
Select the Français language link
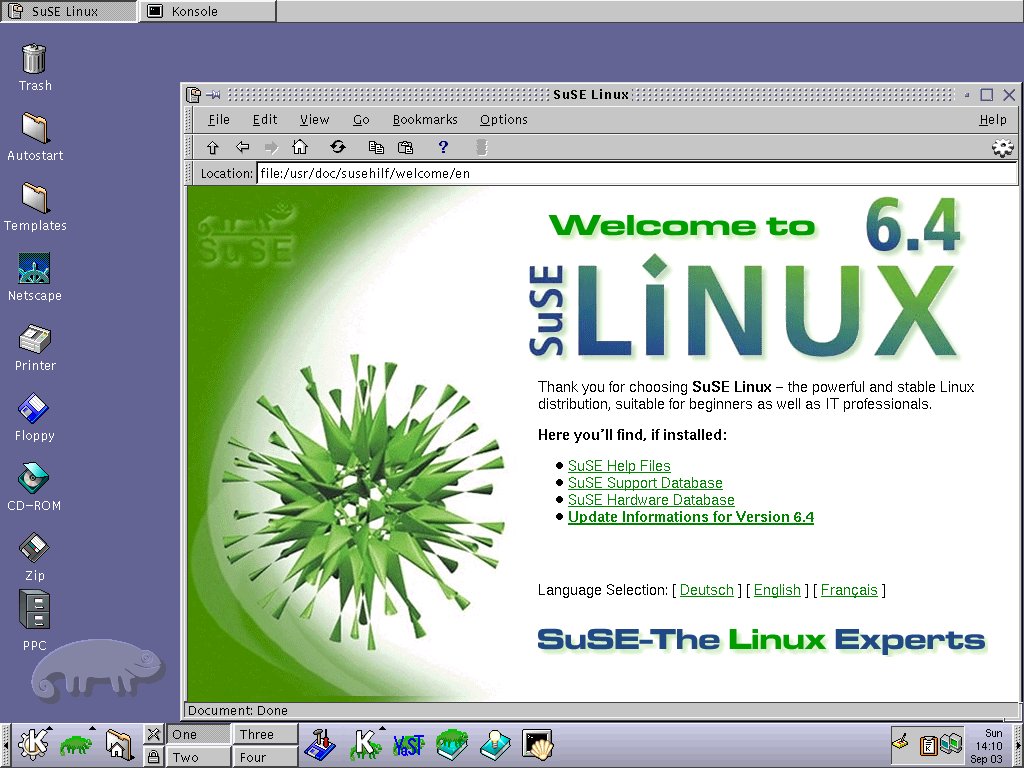(849, 590)
